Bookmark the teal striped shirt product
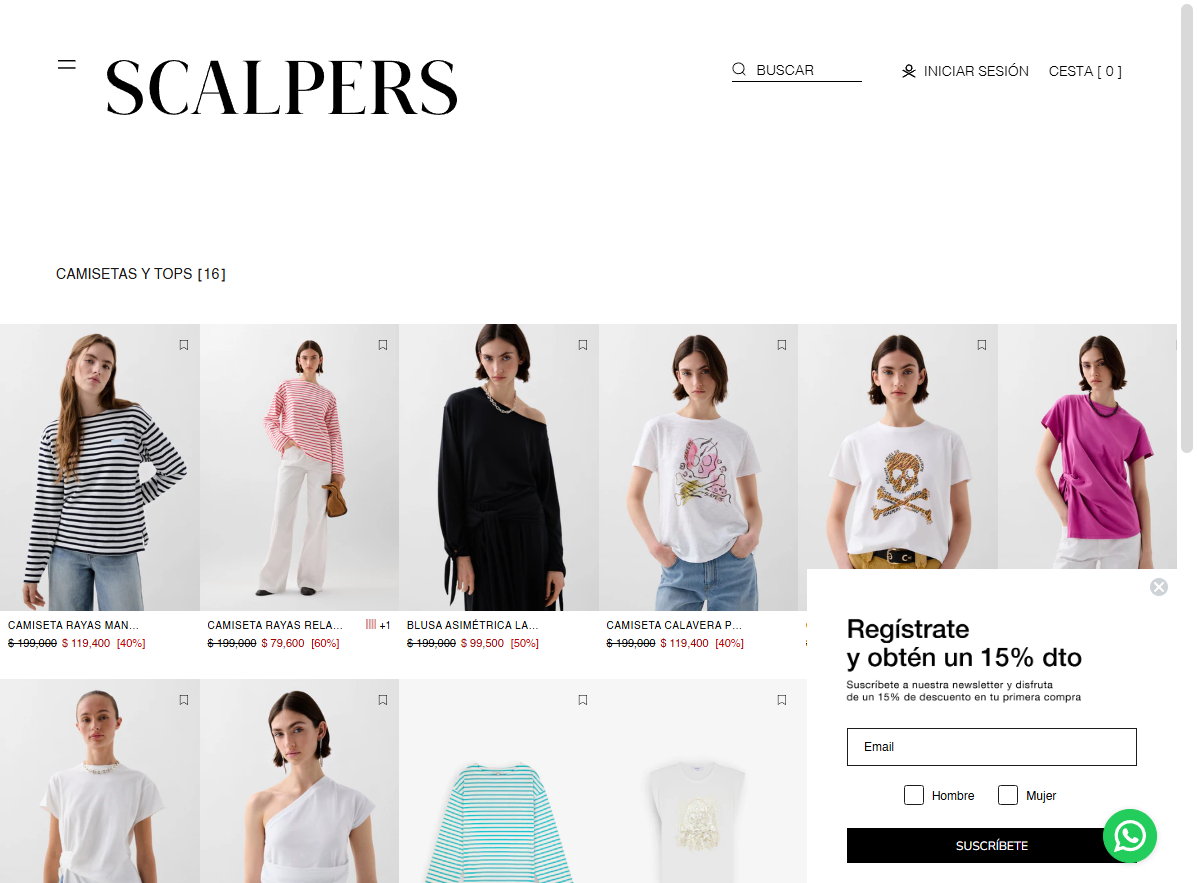This screenshot has width=1197, height=883. [x=583, y=700]
